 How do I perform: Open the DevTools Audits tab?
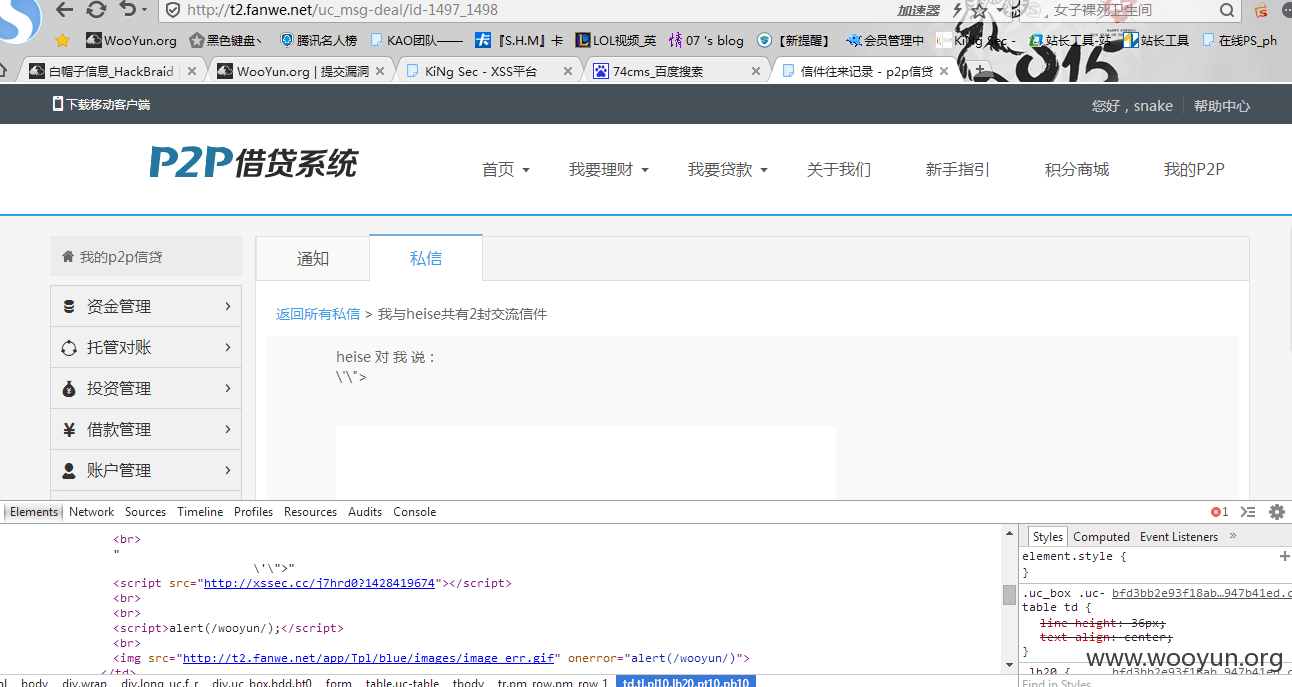[x=365, y=512]
